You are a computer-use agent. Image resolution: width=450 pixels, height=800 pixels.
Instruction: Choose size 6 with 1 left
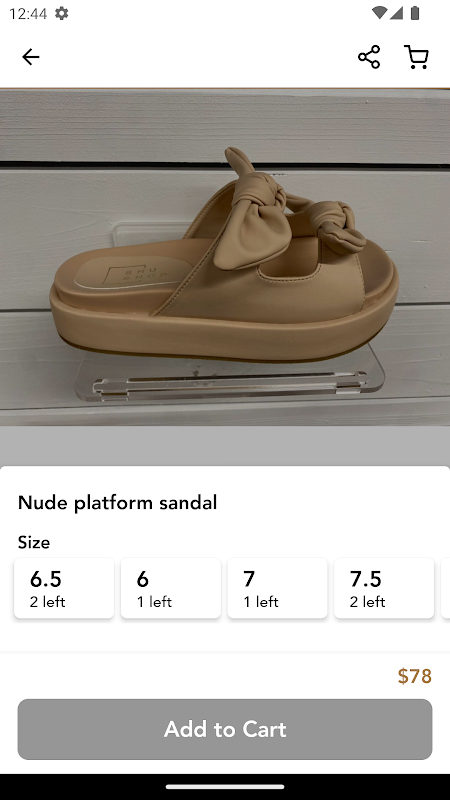[x=171, y=588]
